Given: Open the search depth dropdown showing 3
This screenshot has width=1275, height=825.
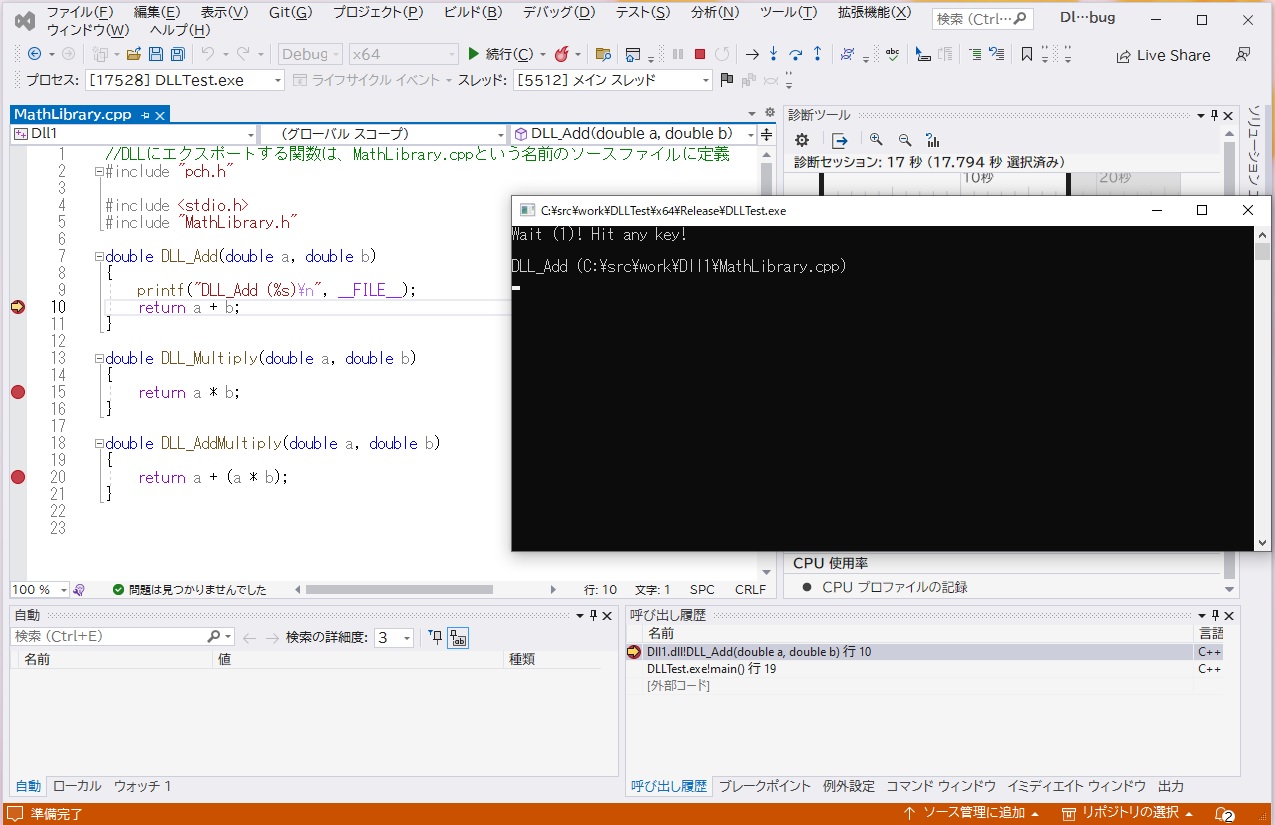Looking at the screenshot, I should pos(394,637).
